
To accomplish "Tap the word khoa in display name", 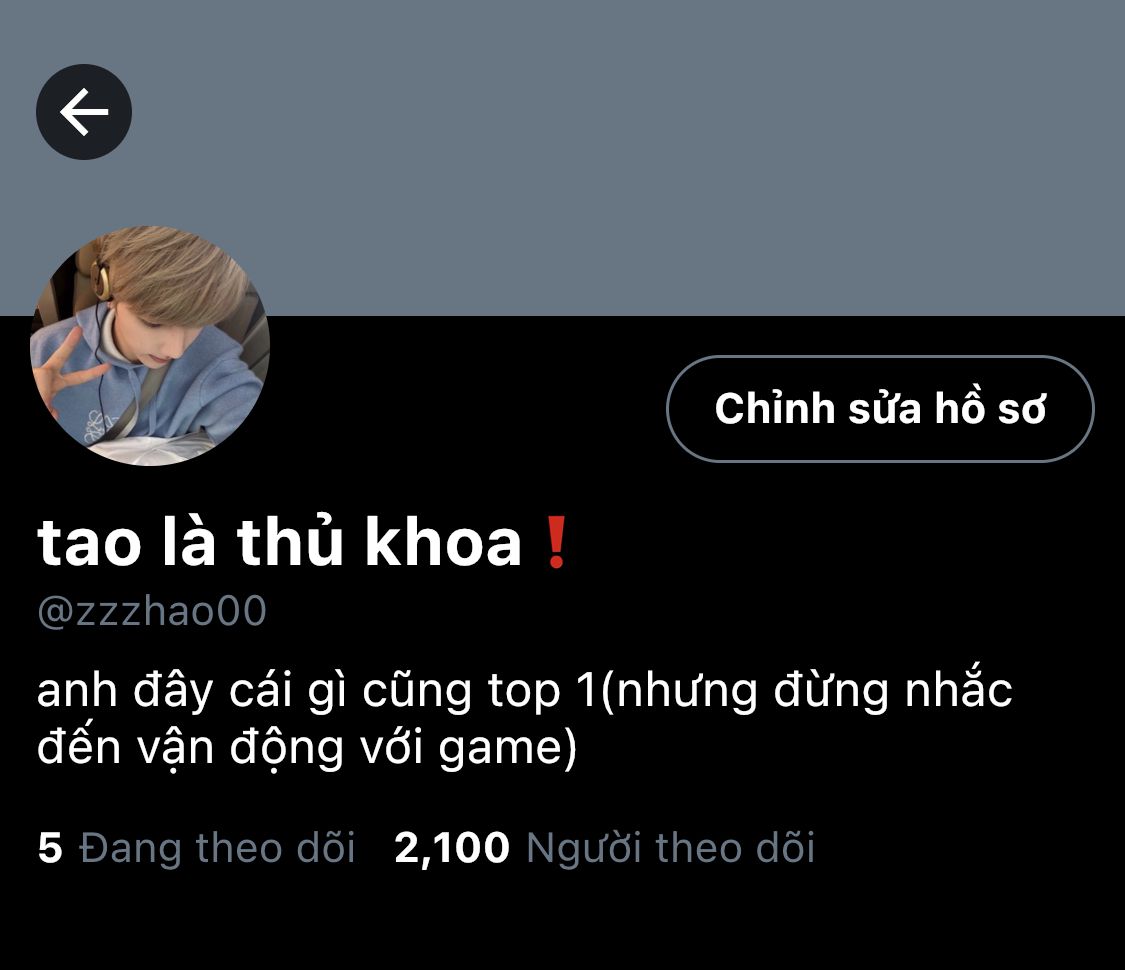I will pyautogui.click(x=443, y=543).
